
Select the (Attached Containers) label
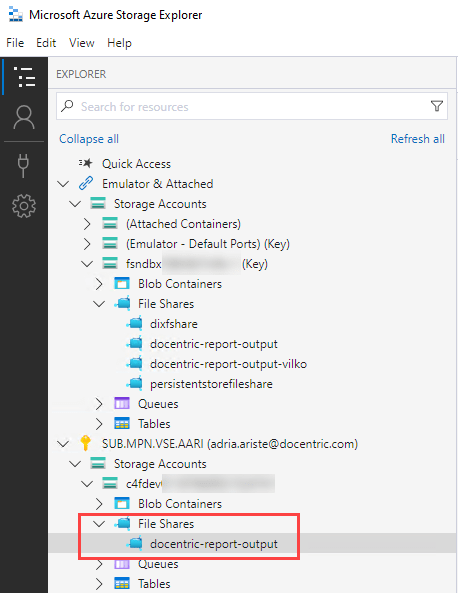pos(183,224)
